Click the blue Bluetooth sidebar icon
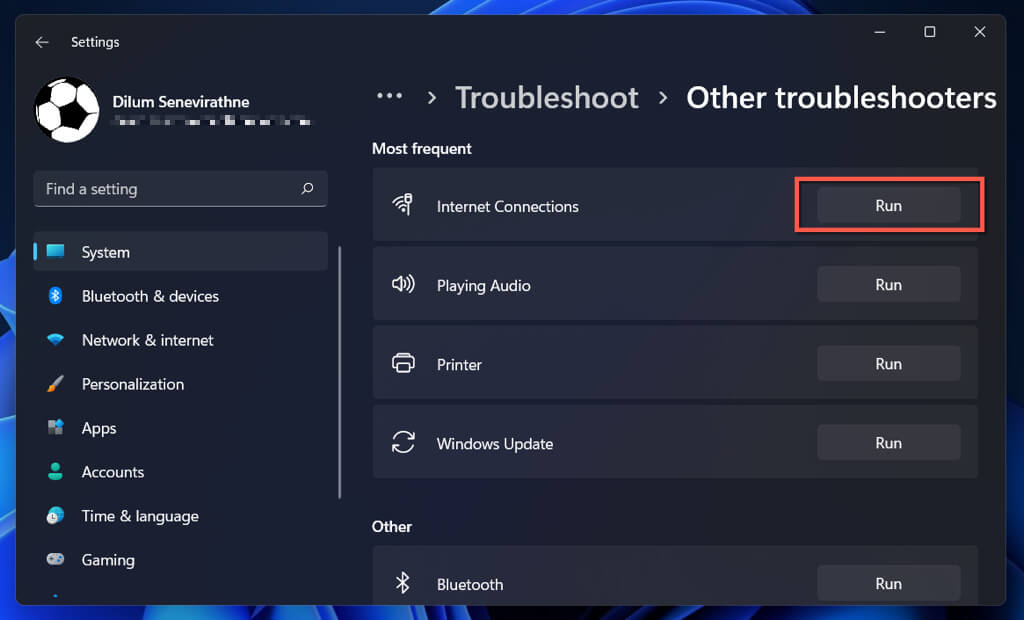This screenshot has width=1024, height=620. click(x=56, y=295)
